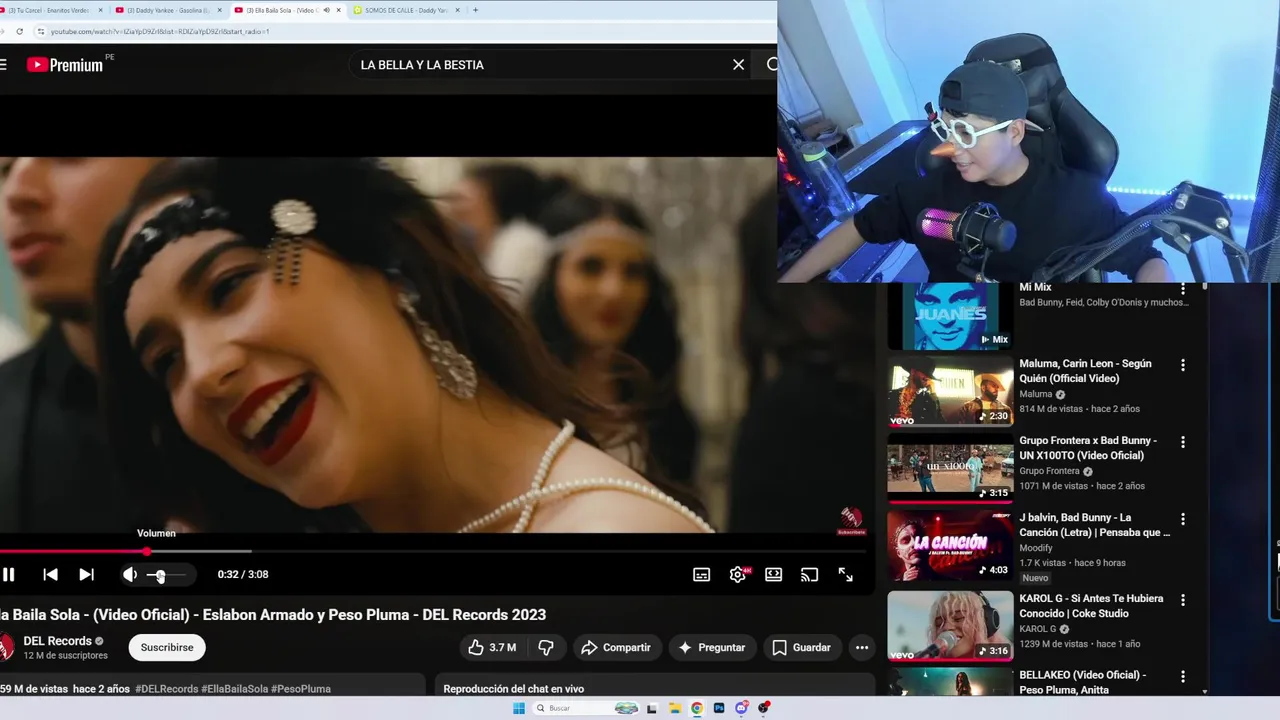Viewport: 1280px width, 720px height.
Task: Switch to the Tu Carcel Enanitos Verdes tab
Action: 50,10
